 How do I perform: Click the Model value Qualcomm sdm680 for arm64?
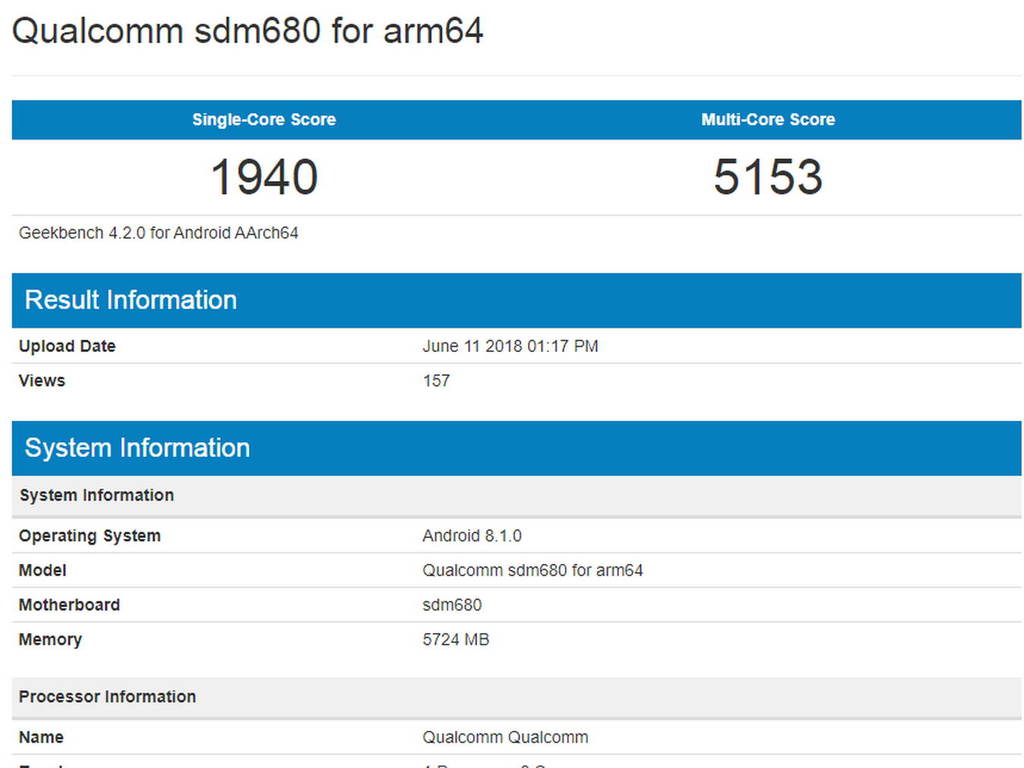pos(532,570)
